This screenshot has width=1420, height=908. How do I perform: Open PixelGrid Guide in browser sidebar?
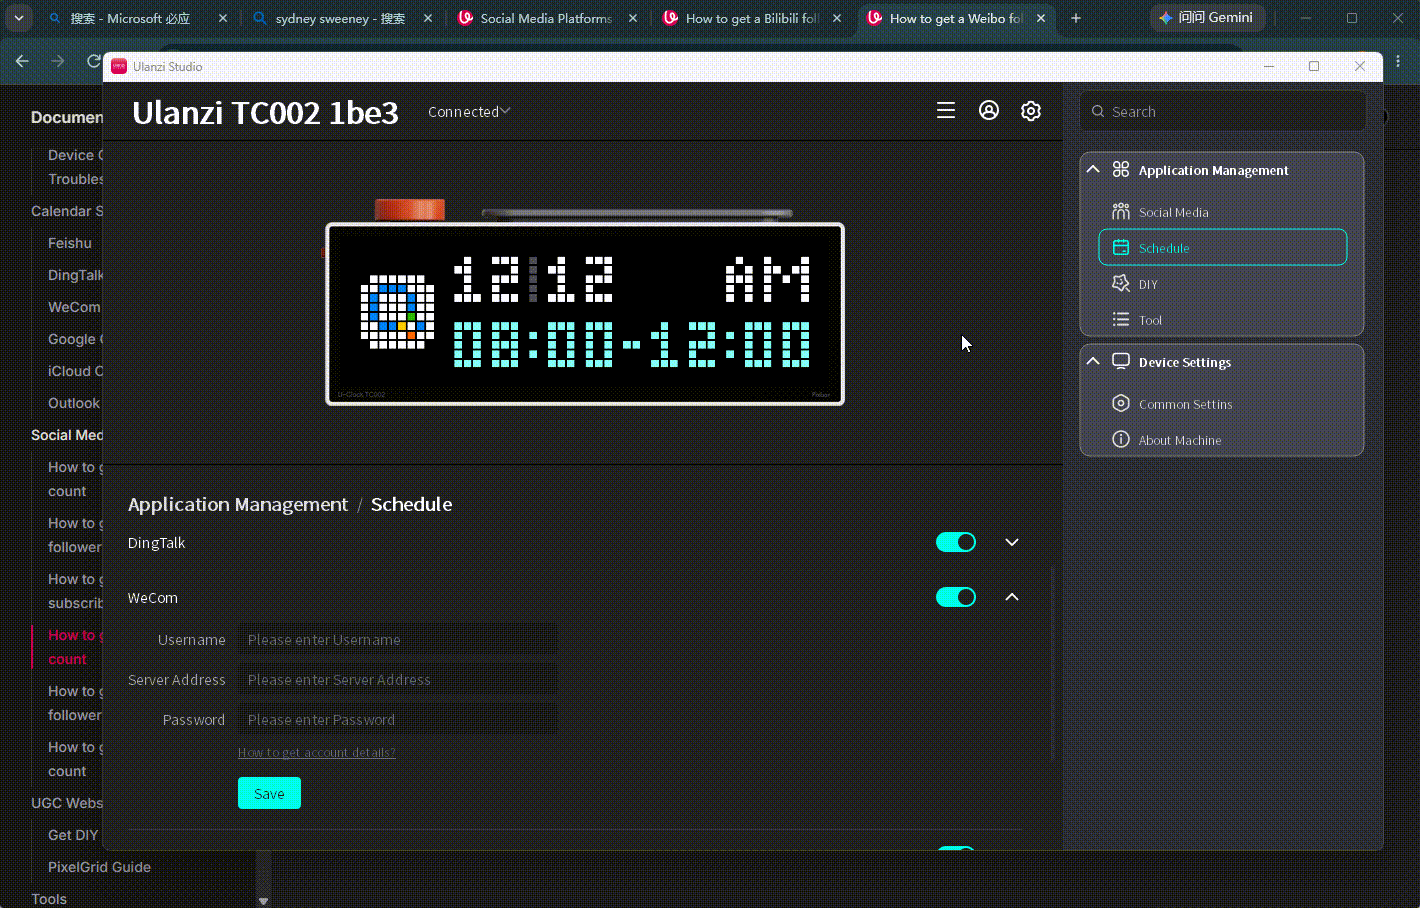tap(99, 867)
